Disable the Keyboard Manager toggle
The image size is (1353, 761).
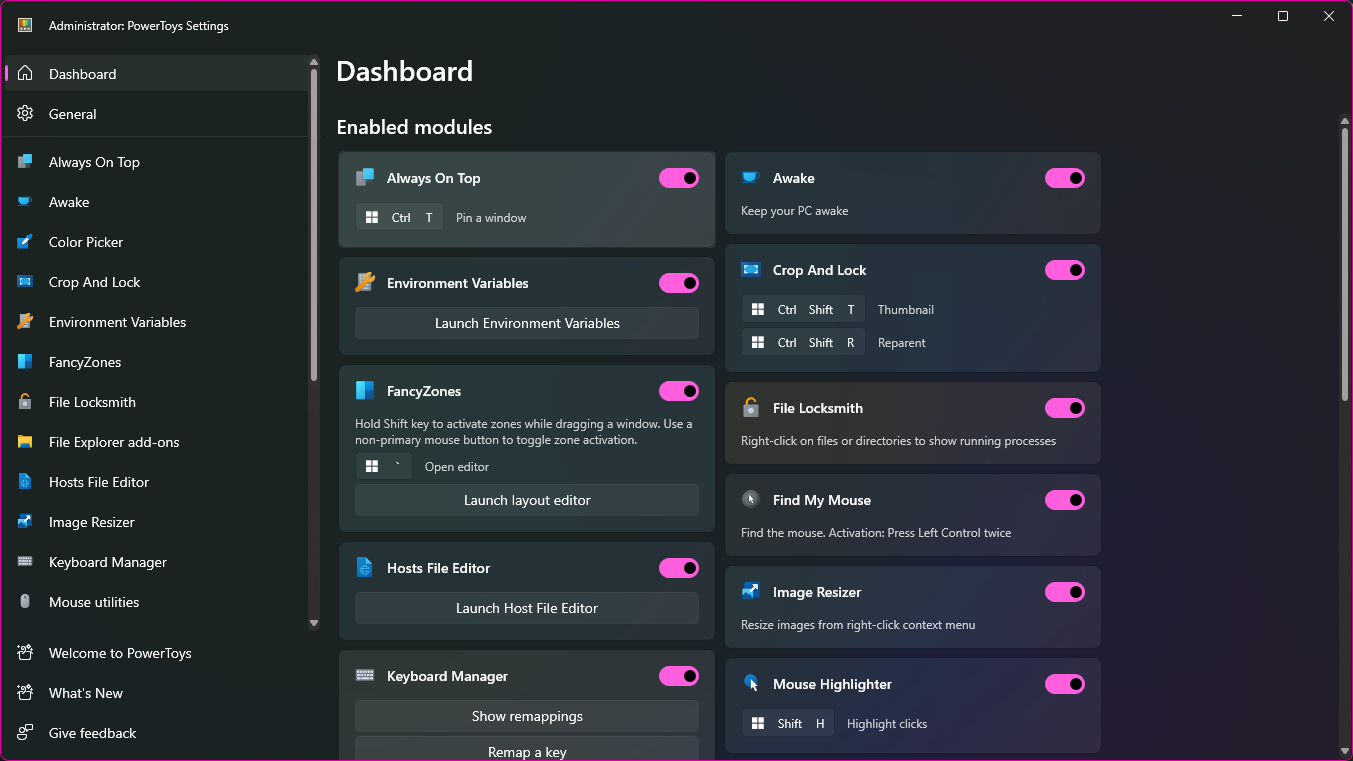679,676
